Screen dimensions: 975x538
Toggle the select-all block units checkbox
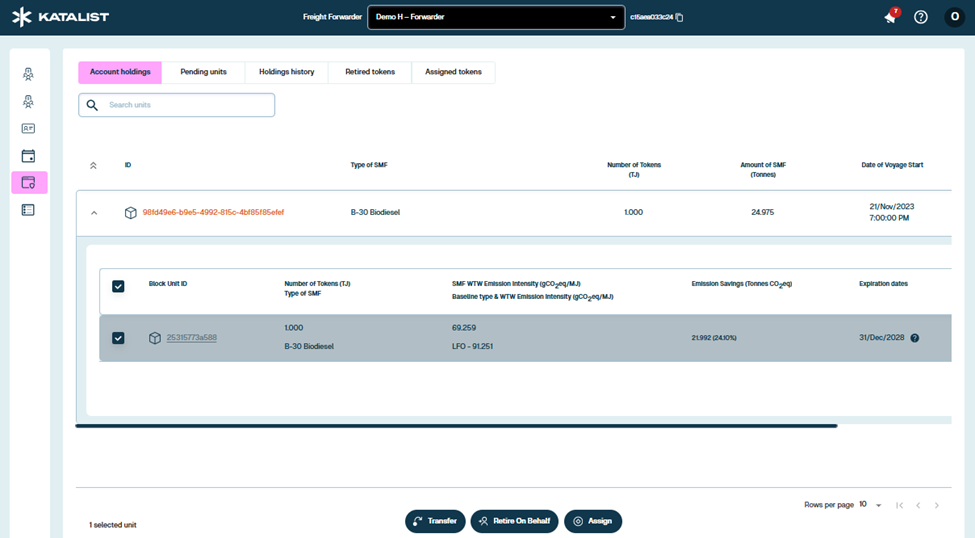tap(118, 286)
